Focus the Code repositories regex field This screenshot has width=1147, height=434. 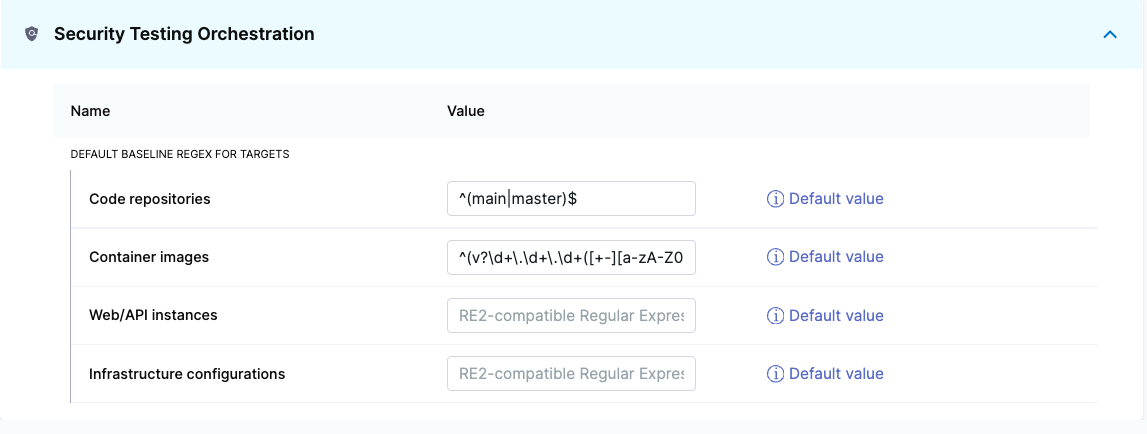[570, 199]
